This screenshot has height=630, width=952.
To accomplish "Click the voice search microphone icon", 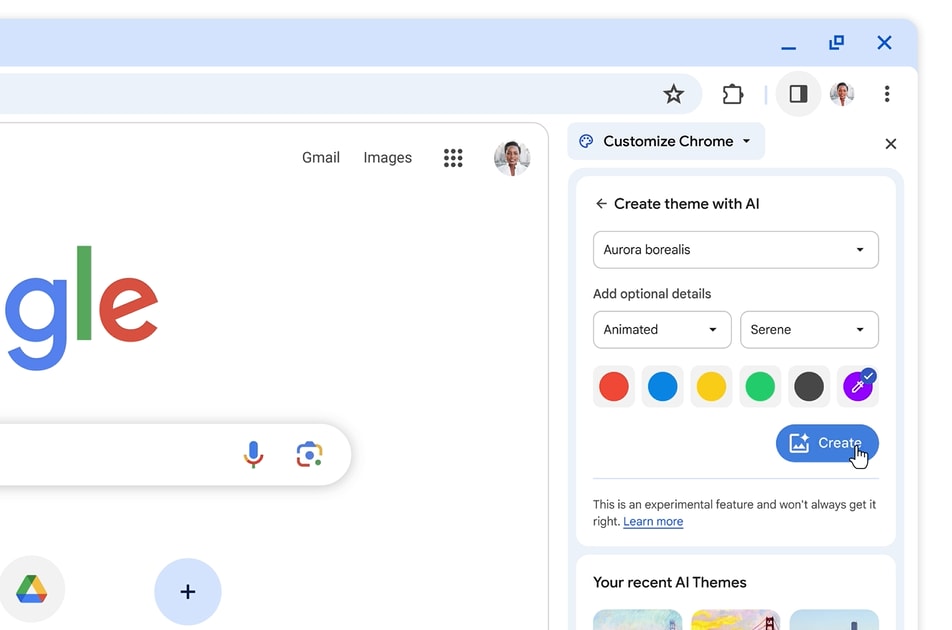I will pyautogui.click(x=253, y=454).
